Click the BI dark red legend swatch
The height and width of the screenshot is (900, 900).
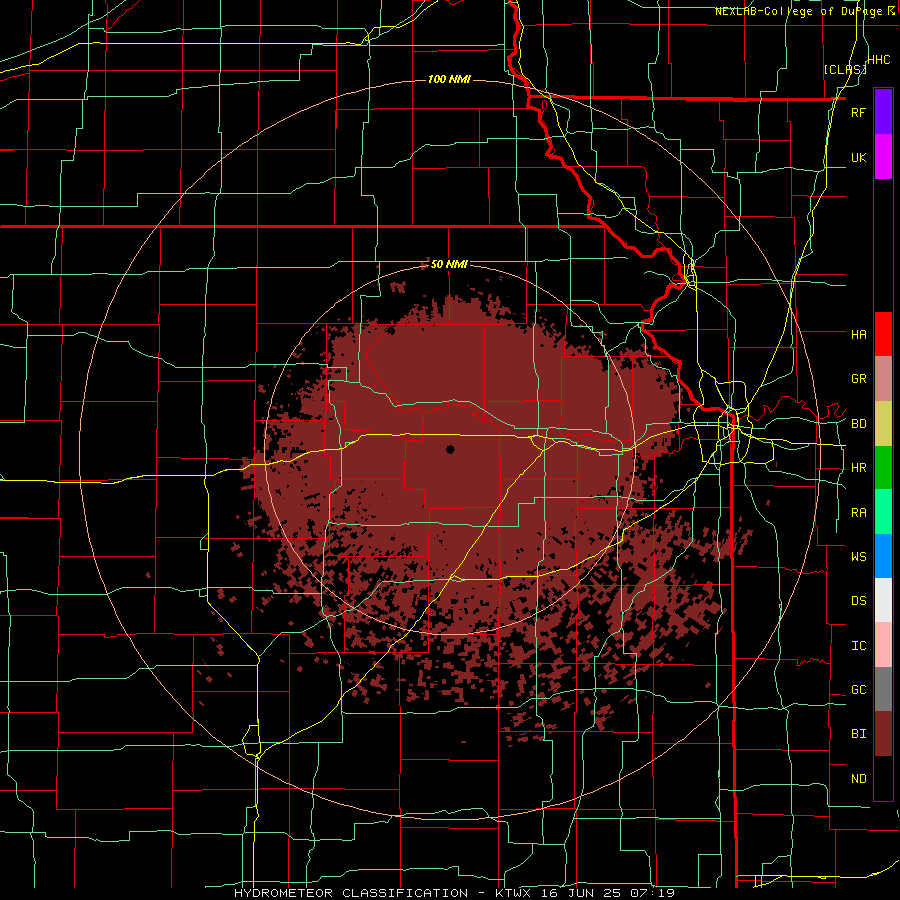[883, 734]
